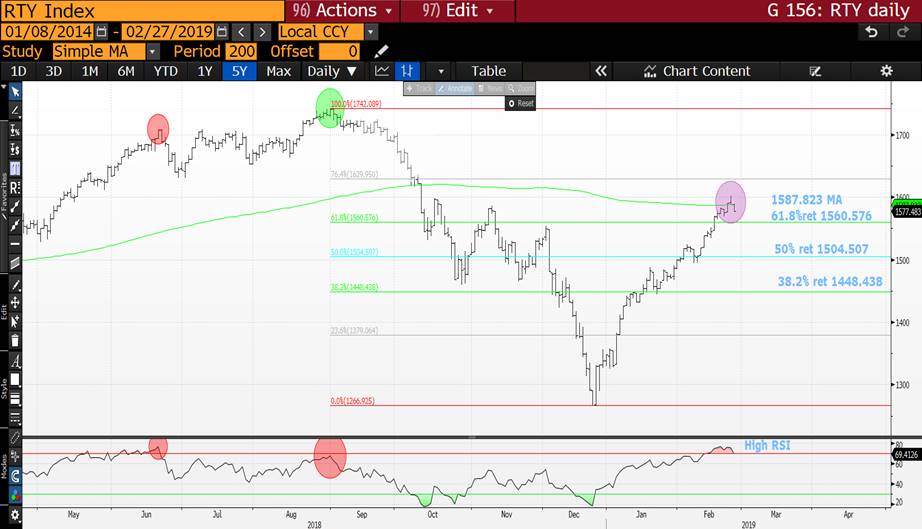922x529 pixels.
Task: Open the line thickness style option
Action: point(15,400)
